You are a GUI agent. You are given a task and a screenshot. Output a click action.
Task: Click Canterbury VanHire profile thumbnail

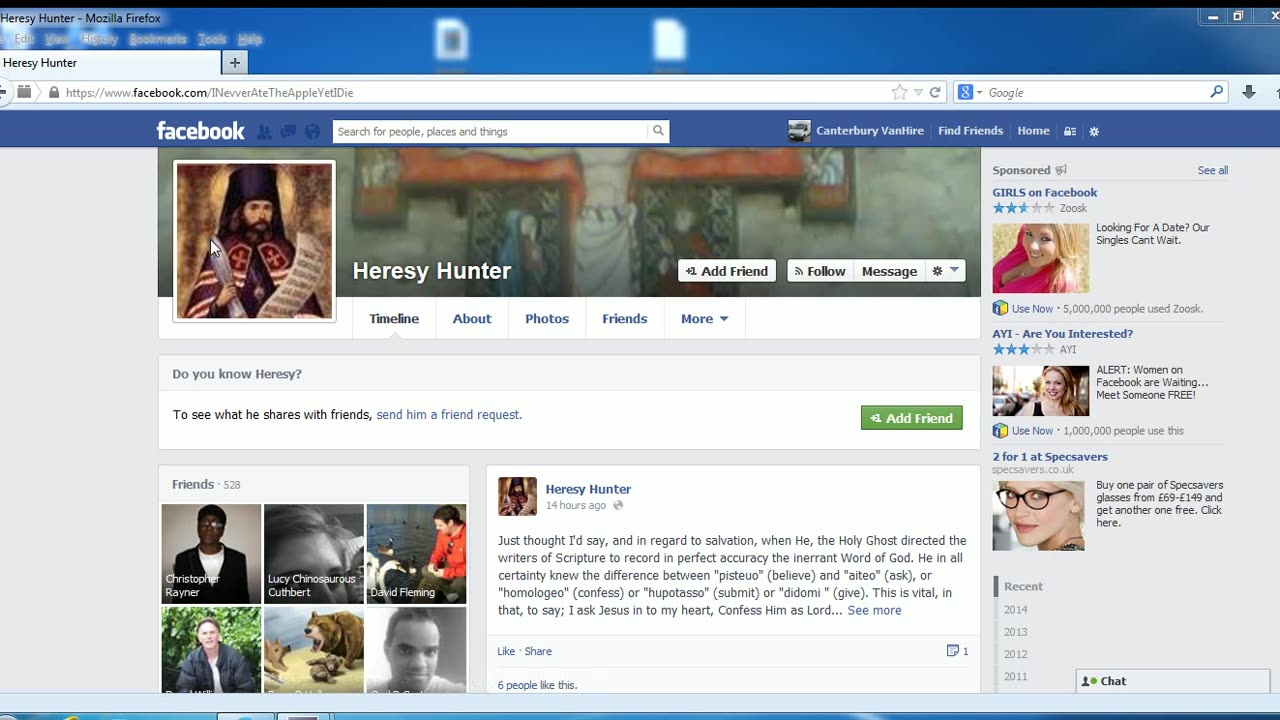point(799,131)
